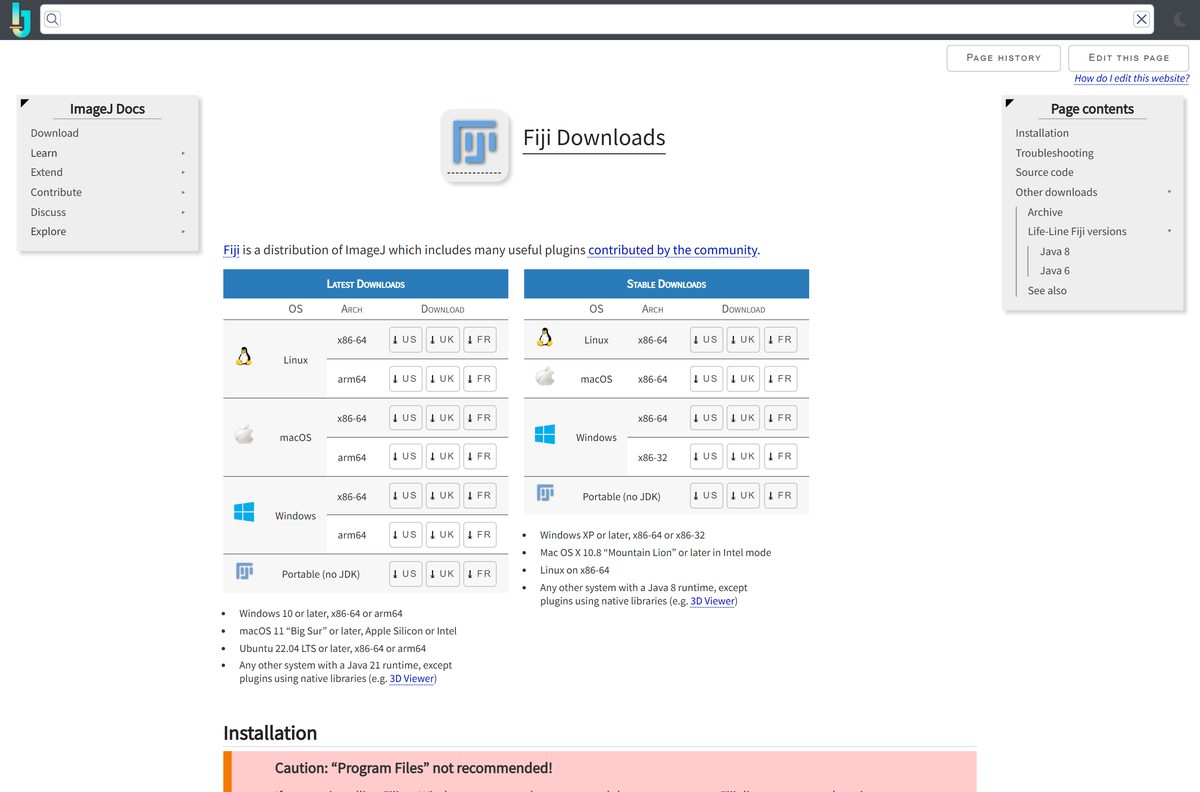
Task: Go to Java 8 in Page contents
Action: click(1054, 251)
